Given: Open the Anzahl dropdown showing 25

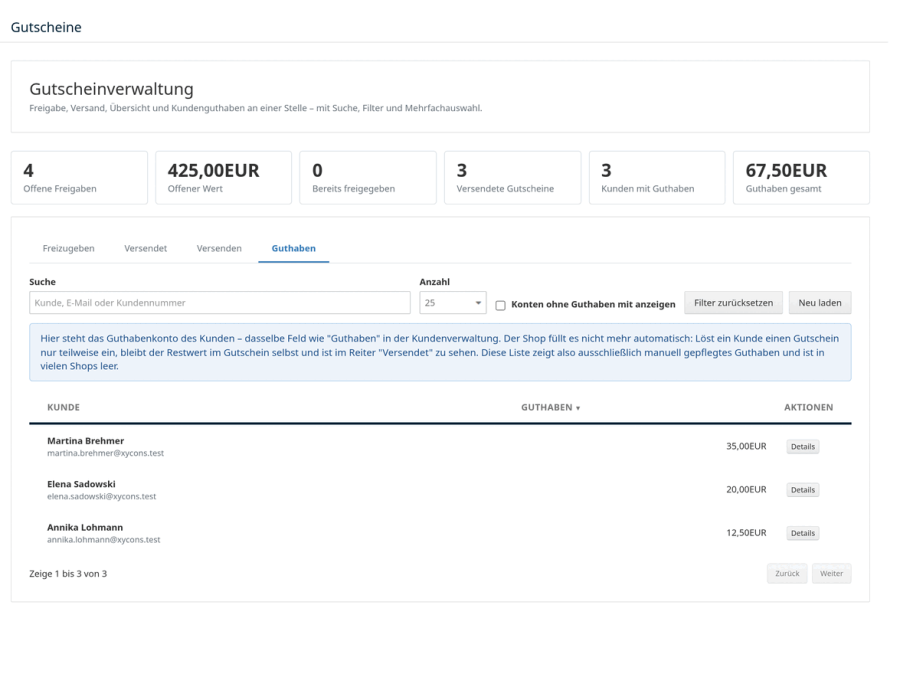Looking at the screenshot, I should click(x=453, y=302).
